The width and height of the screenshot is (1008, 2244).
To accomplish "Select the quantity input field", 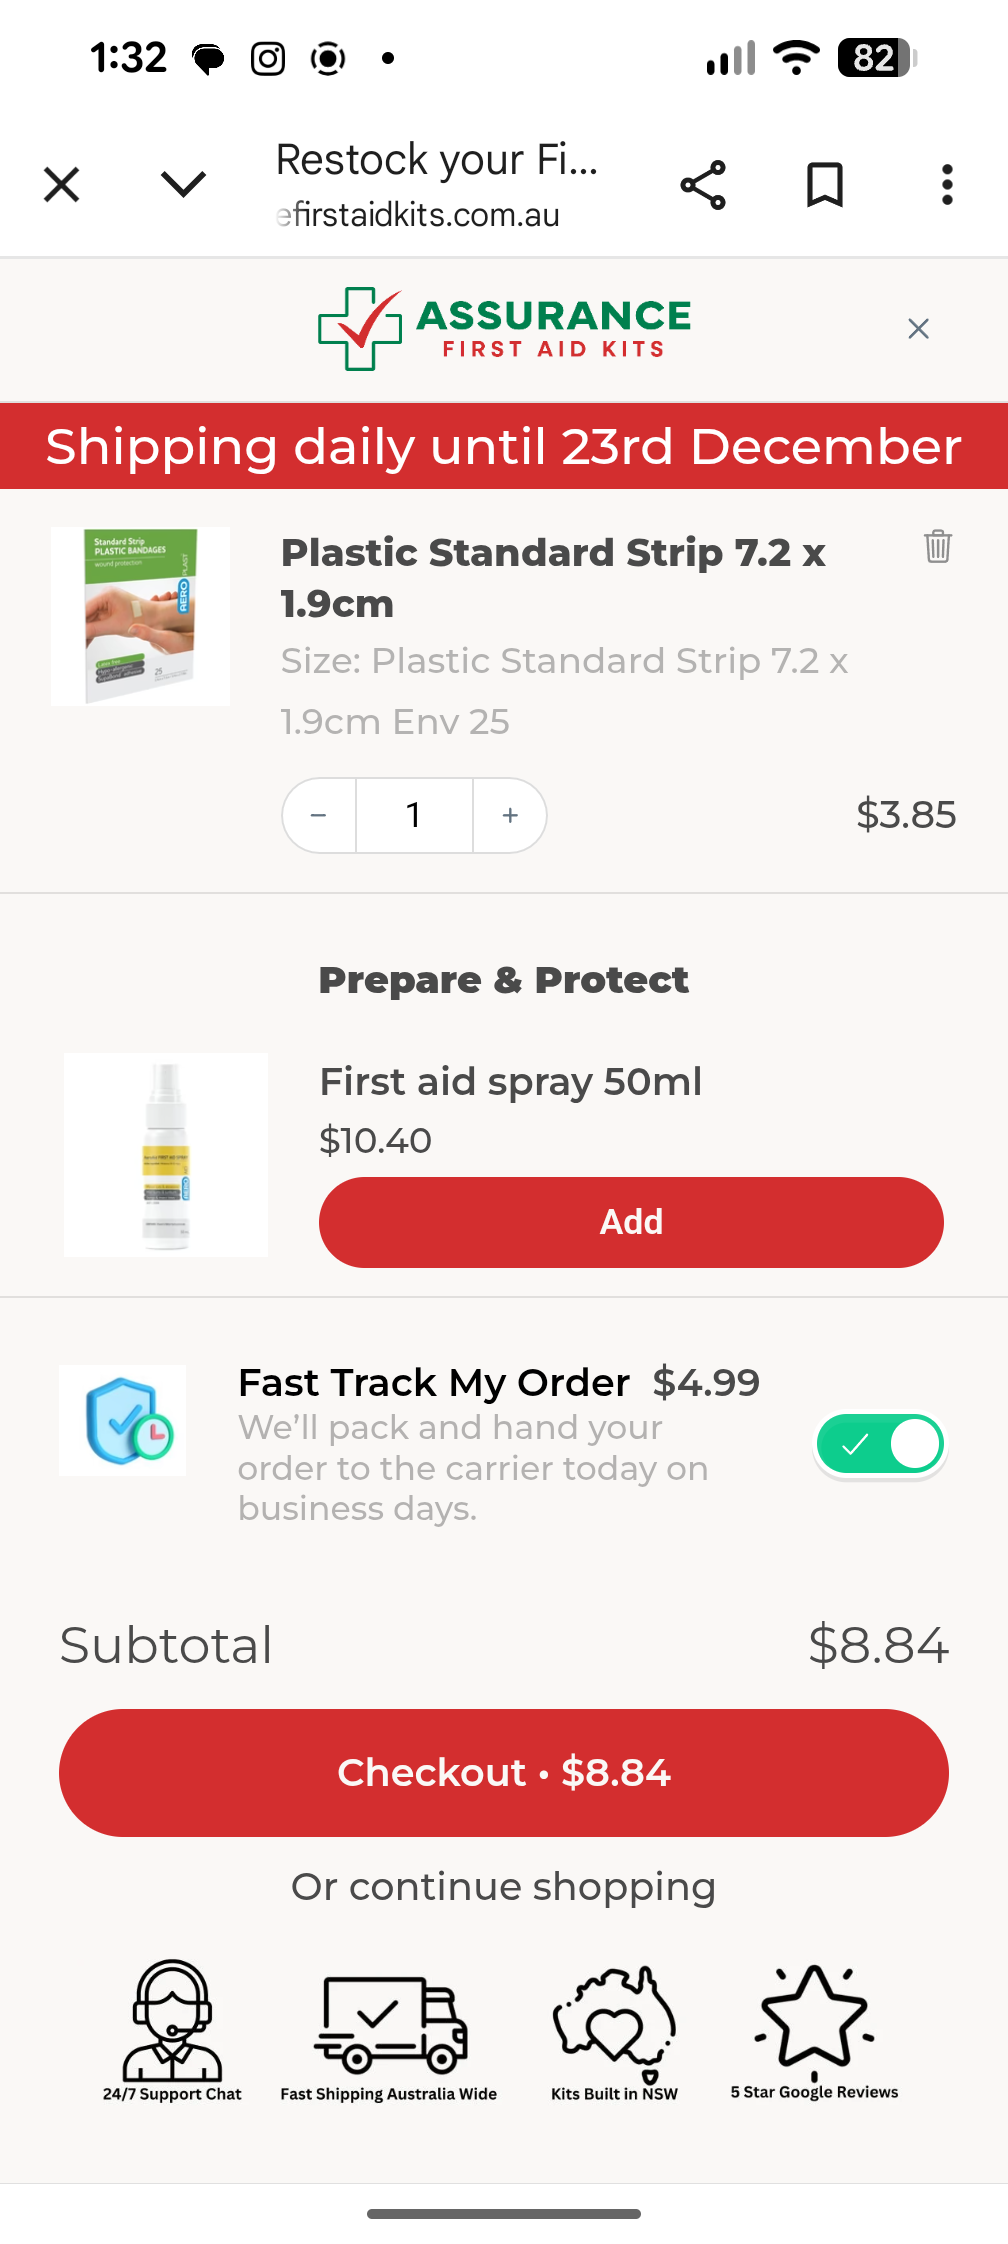I will point(414,816).
